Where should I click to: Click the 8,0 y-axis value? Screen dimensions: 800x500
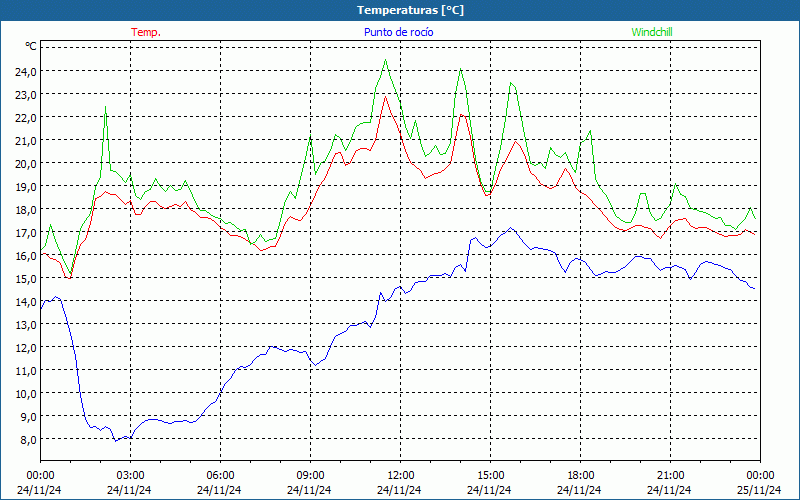[x=28, y=439]
